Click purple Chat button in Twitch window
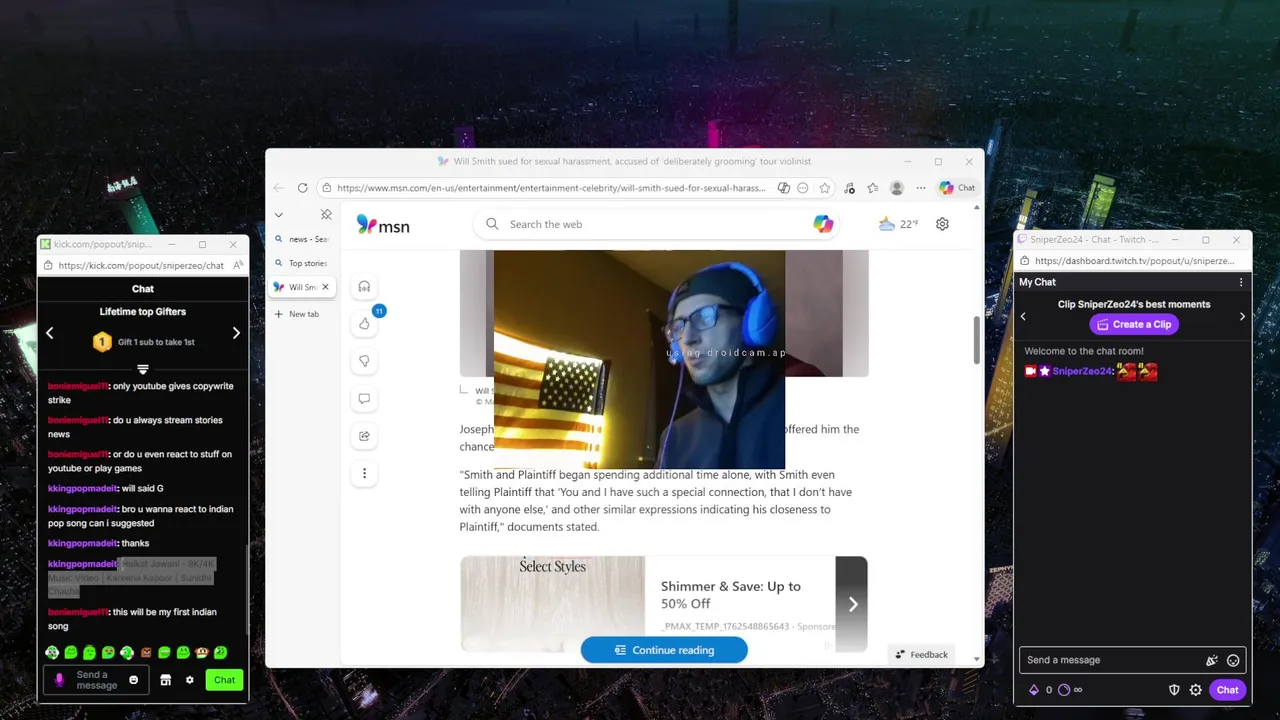The image size is (1280, 720). (x=1227, y=690)
